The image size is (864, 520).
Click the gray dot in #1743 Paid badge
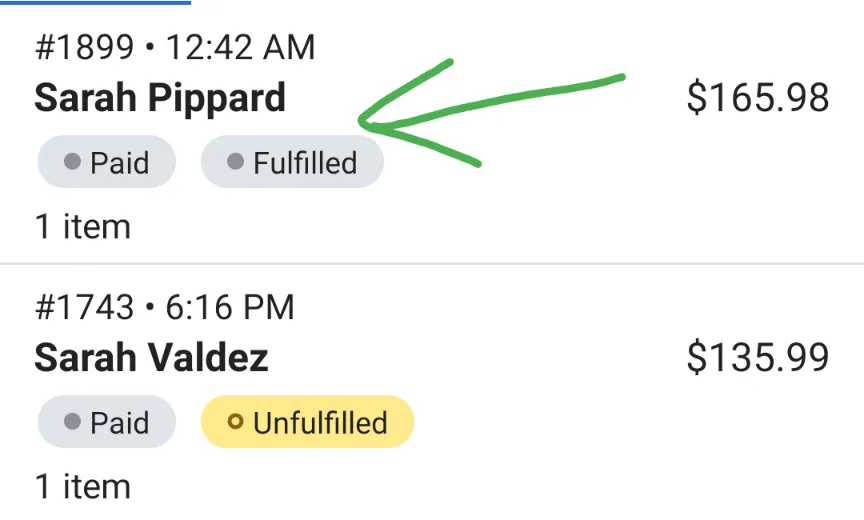[72, 422]
